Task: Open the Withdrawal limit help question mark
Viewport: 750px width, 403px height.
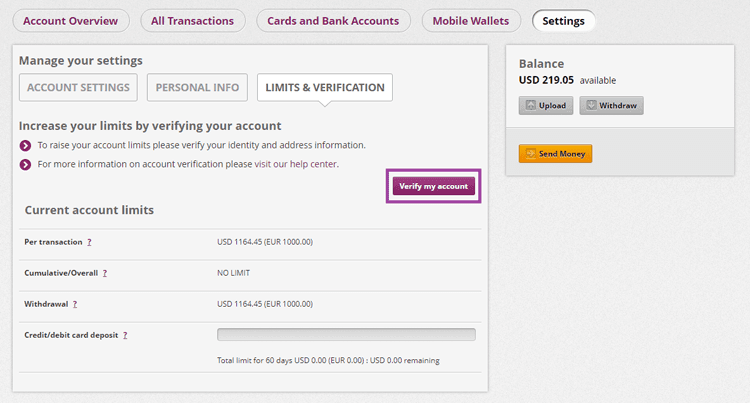Action: pos(75,305)
